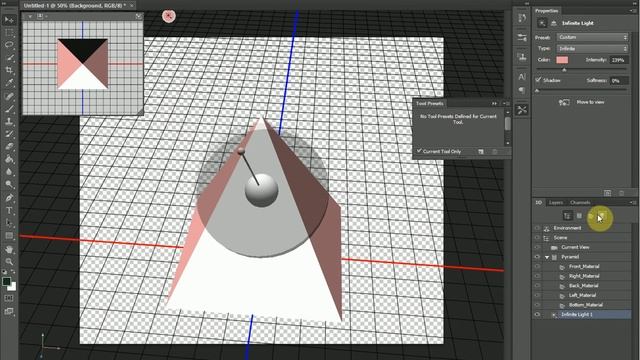Image resolution: width=640 pixels, height=360 pixels.
Task: Select the Eraser tool
Action: point(9,147)
